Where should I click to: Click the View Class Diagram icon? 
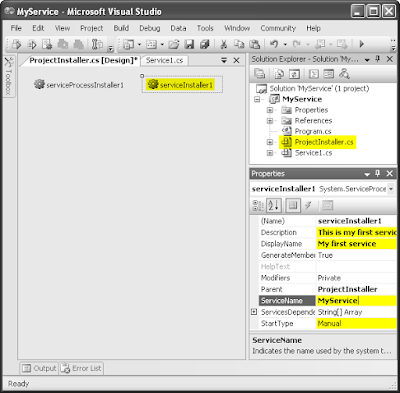(344, 73)
